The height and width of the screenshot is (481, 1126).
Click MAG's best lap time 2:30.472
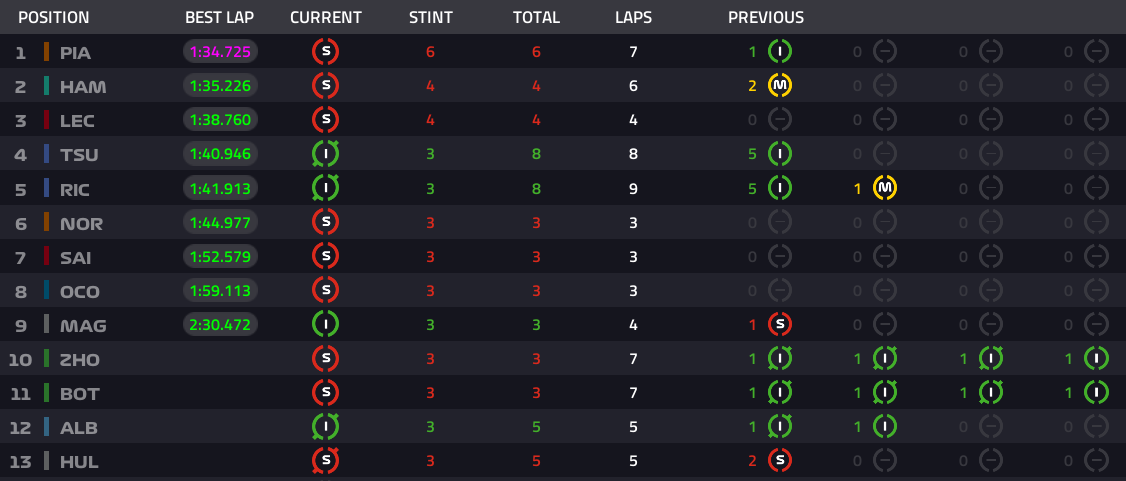click(x=220, y=324)
